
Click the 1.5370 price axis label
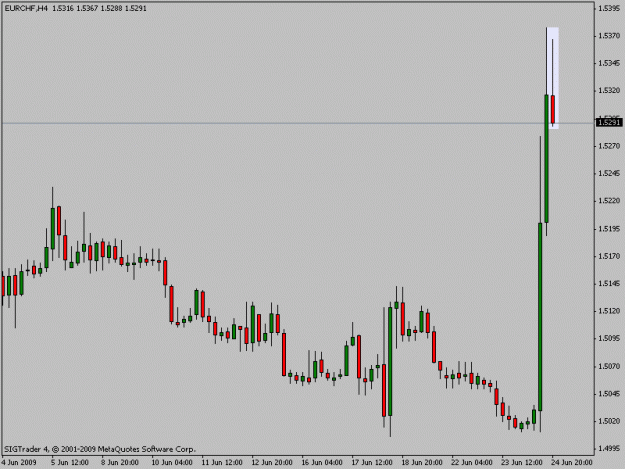tap(609, 36)
